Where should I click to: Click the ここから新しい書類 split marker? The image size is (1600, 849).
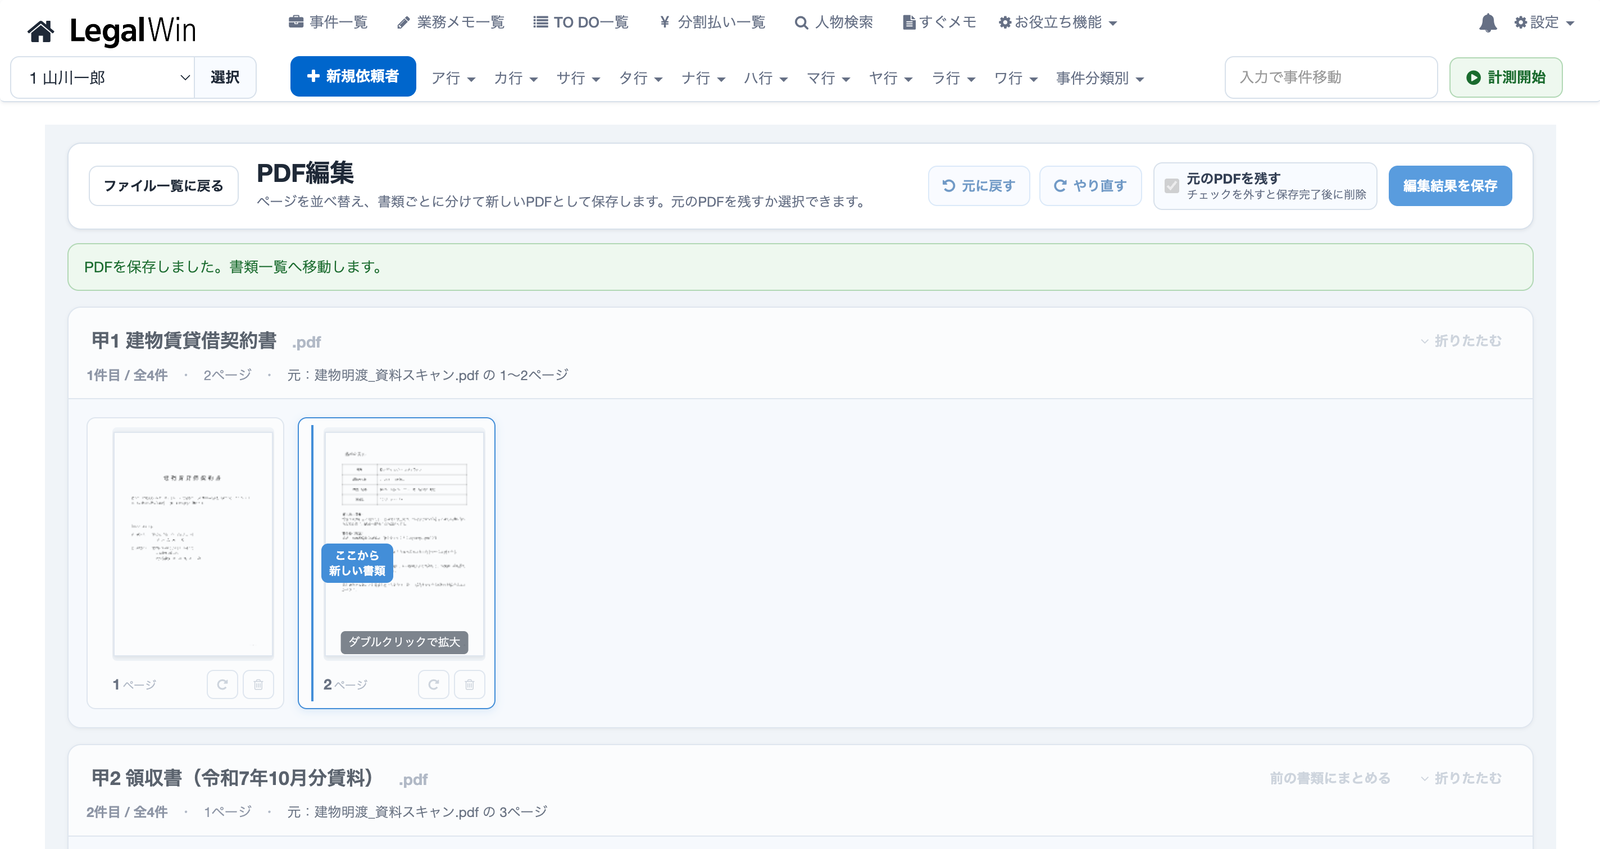coord(357,563)
